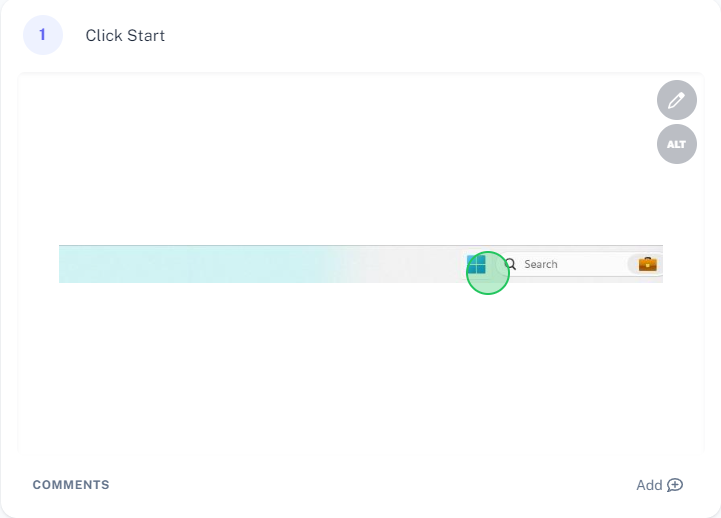This screenshot has height=518, width=721.
Task: Click the speech bubble plus icon
Action: click(x=675, y=485)
